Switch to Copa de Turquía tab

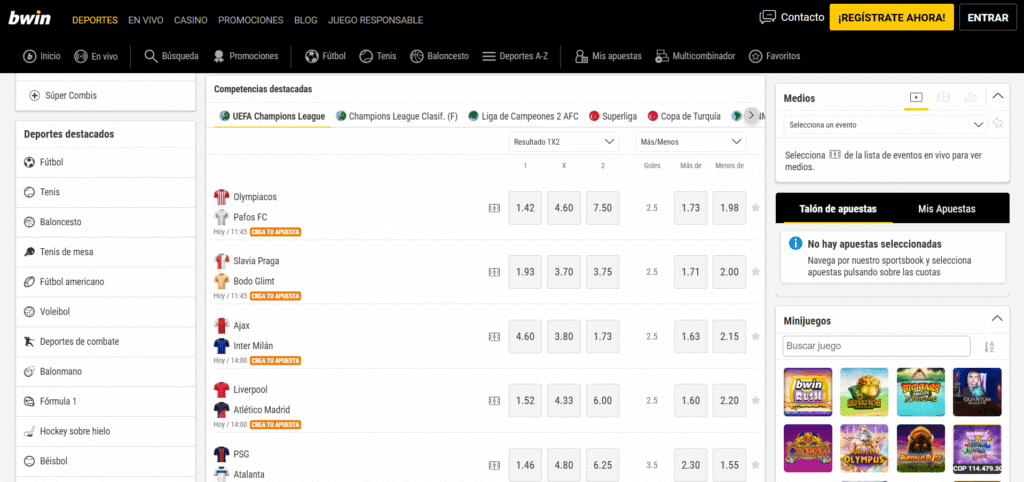(x=684, y=116)
